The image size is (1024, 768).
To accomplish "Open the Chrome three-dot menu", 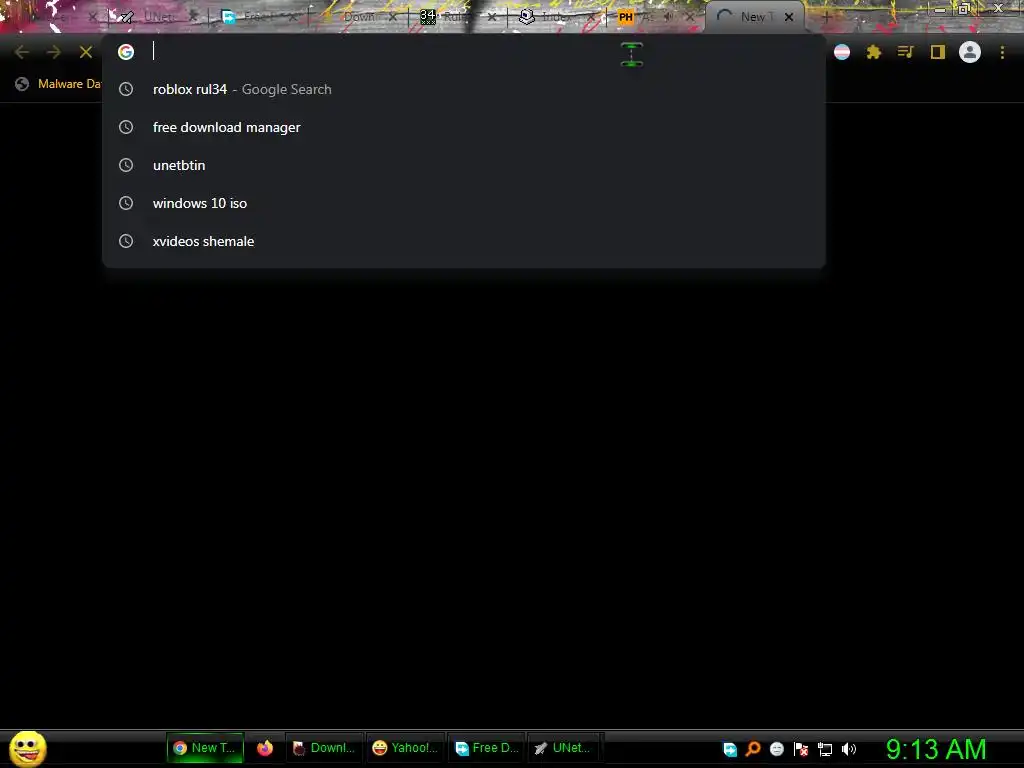I will [x=1002, y=52].
